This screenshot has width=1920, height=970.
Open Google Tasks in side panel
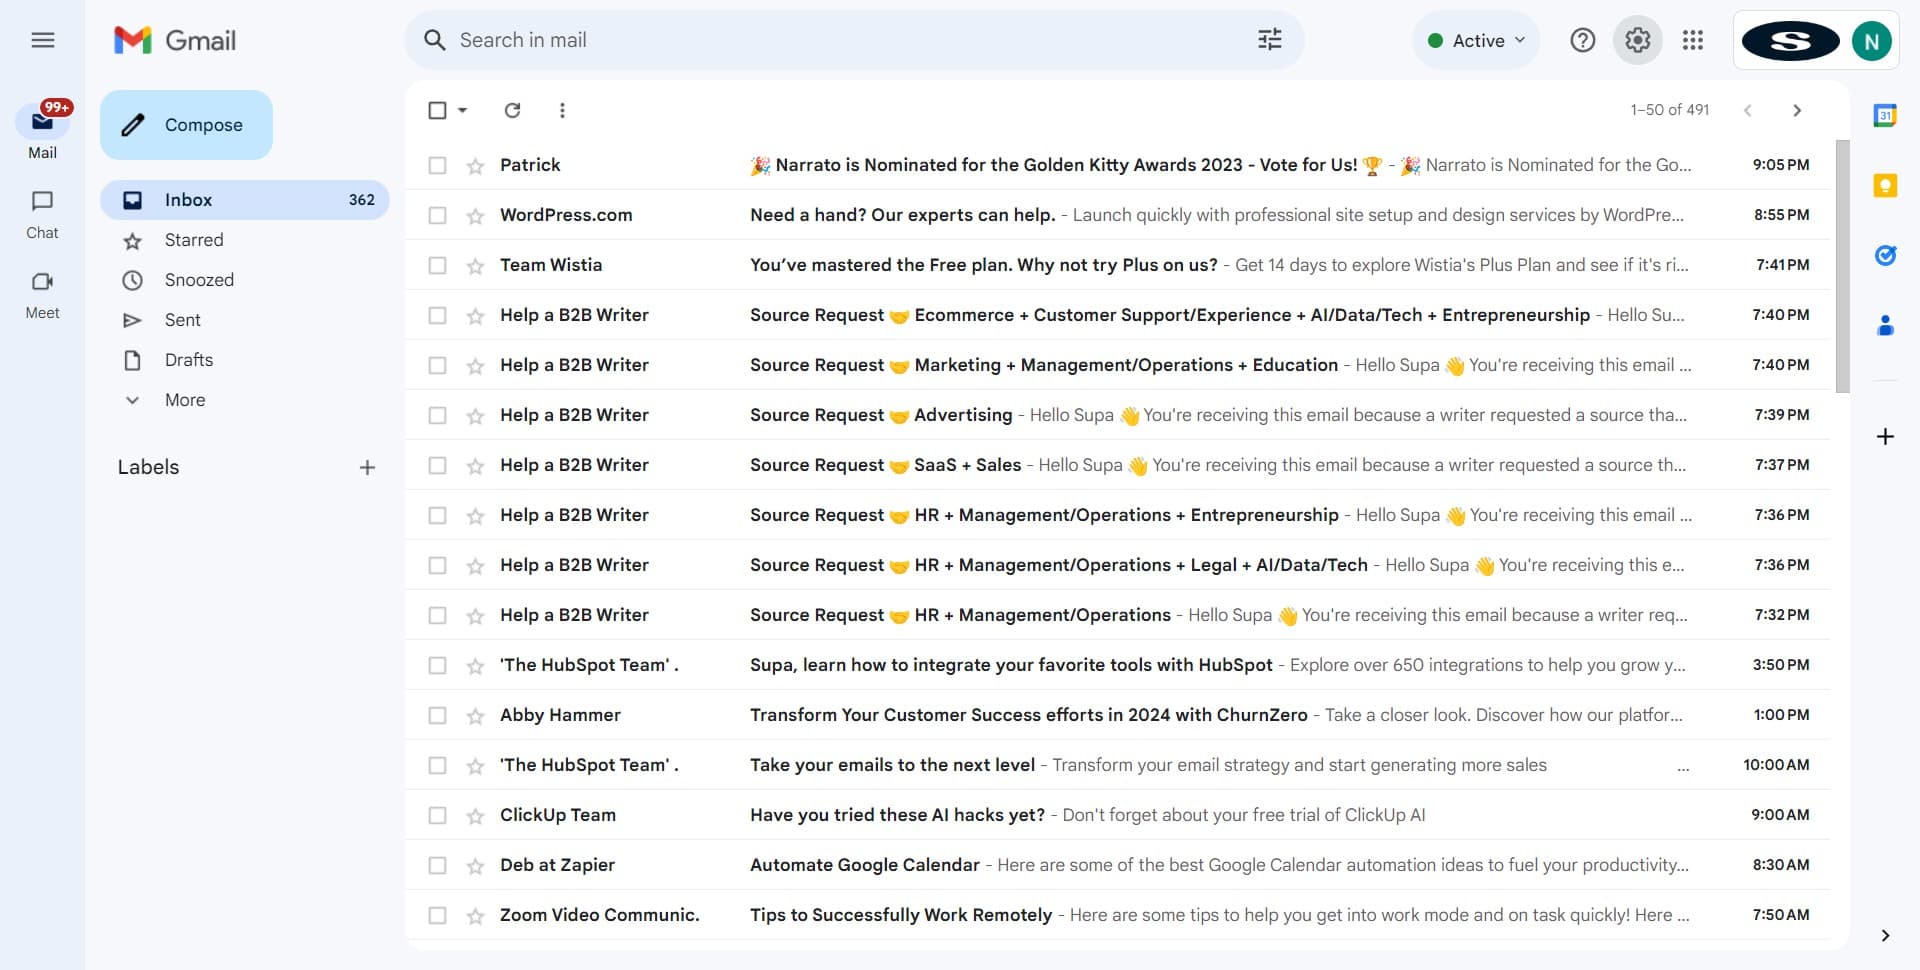[x=1885, y=255]
